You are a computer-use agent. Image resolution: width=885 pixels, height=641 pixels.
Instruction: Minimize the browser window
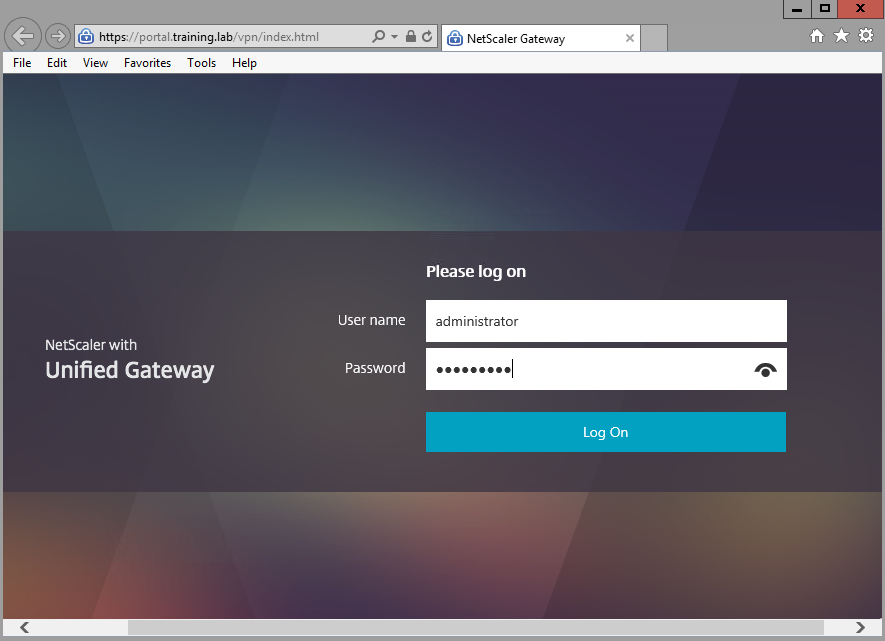(x=797, y=9)
